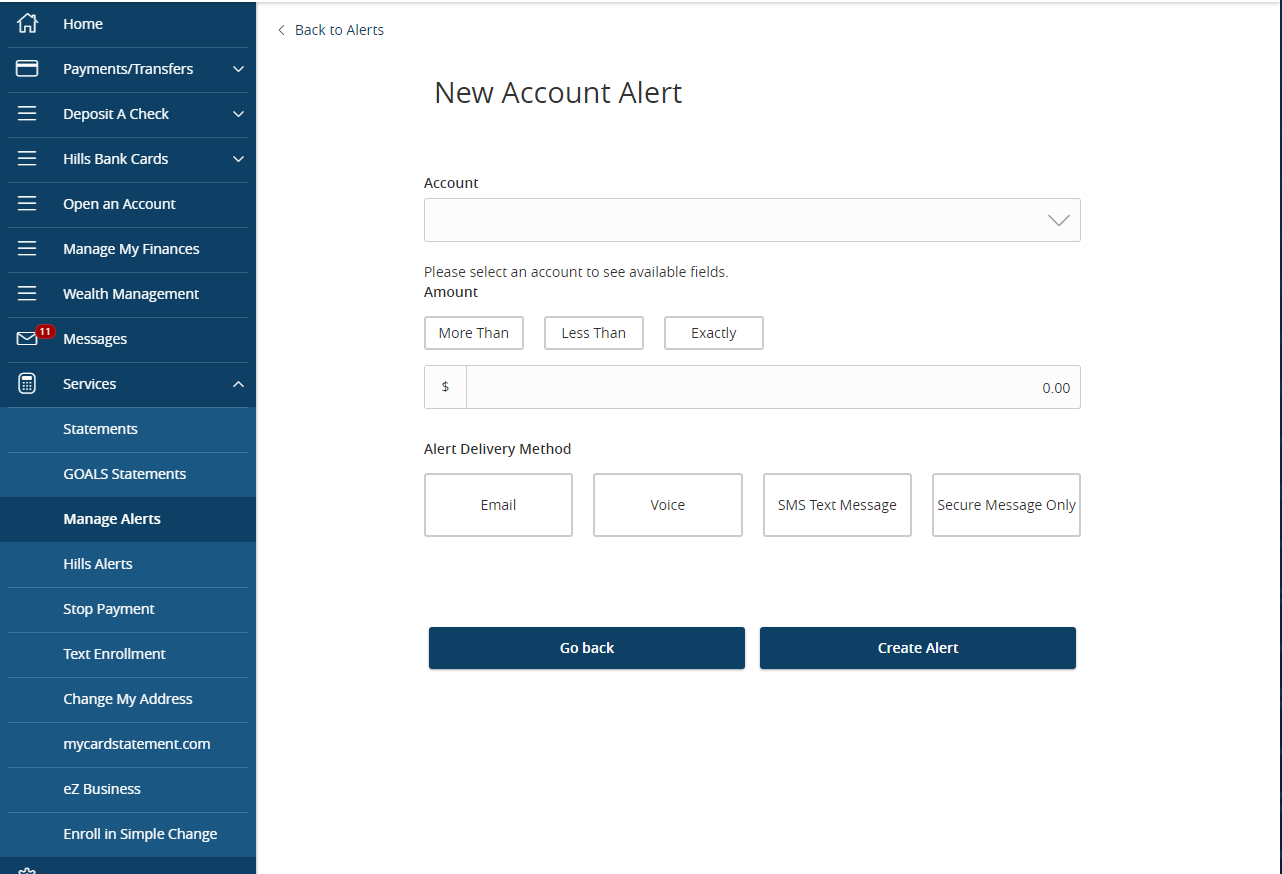Viewport: 1282px width, 874px height.
Task: Click the back arrow beside Back to Alerts
Action: coord(281,30)
